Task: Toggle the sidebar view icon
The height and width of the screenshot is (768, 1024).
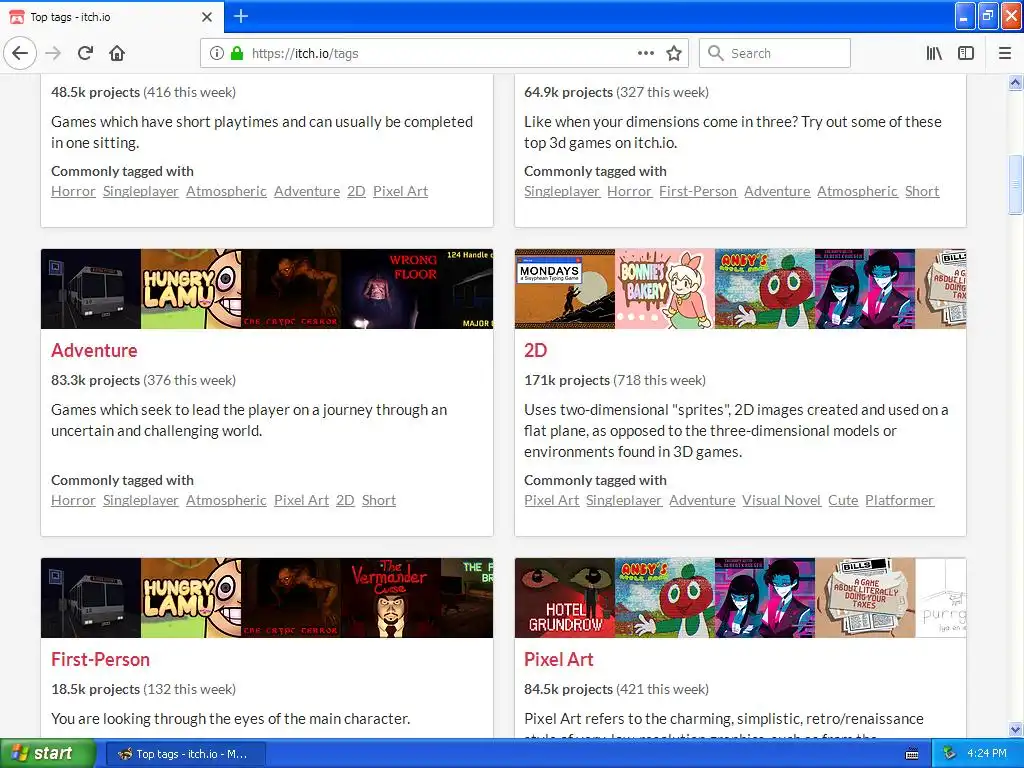Action: coord(966,54)
